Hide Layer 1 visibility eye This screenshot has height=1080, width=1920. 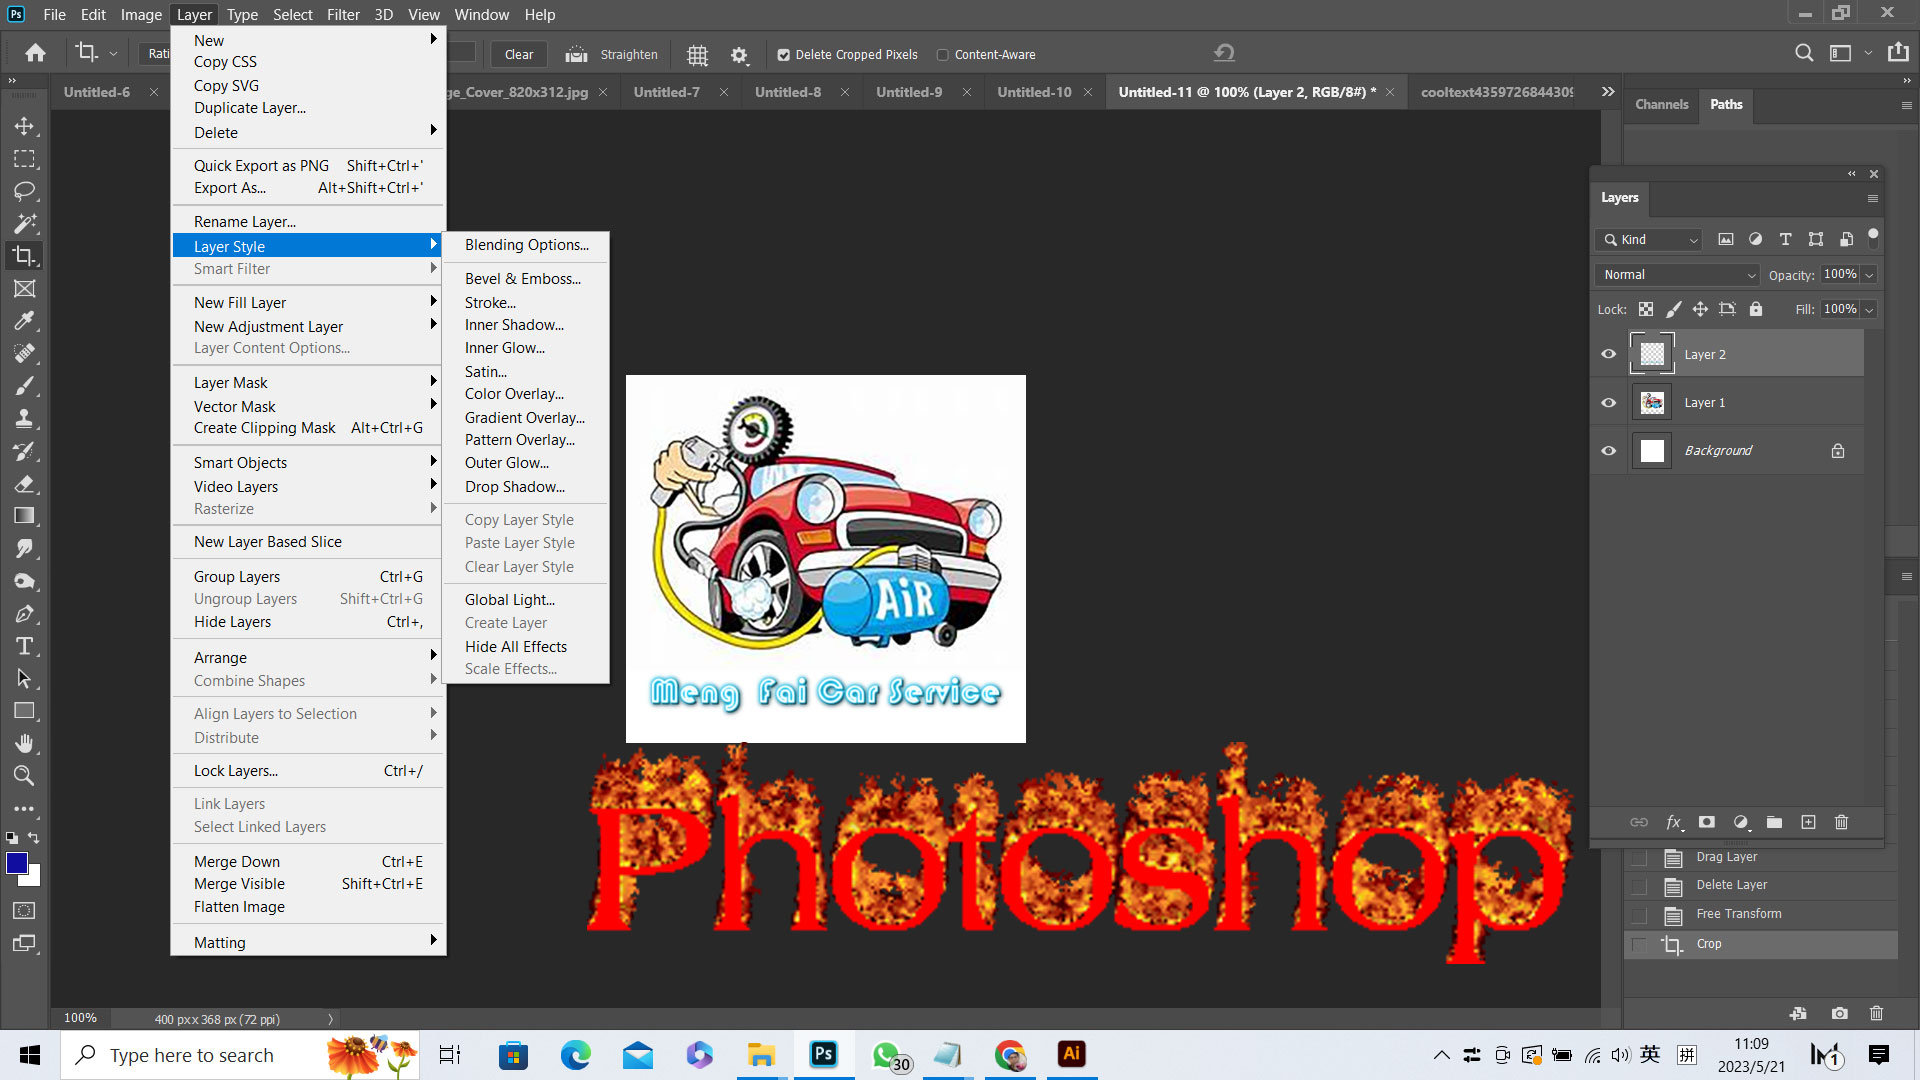[x=1608, y=402]
